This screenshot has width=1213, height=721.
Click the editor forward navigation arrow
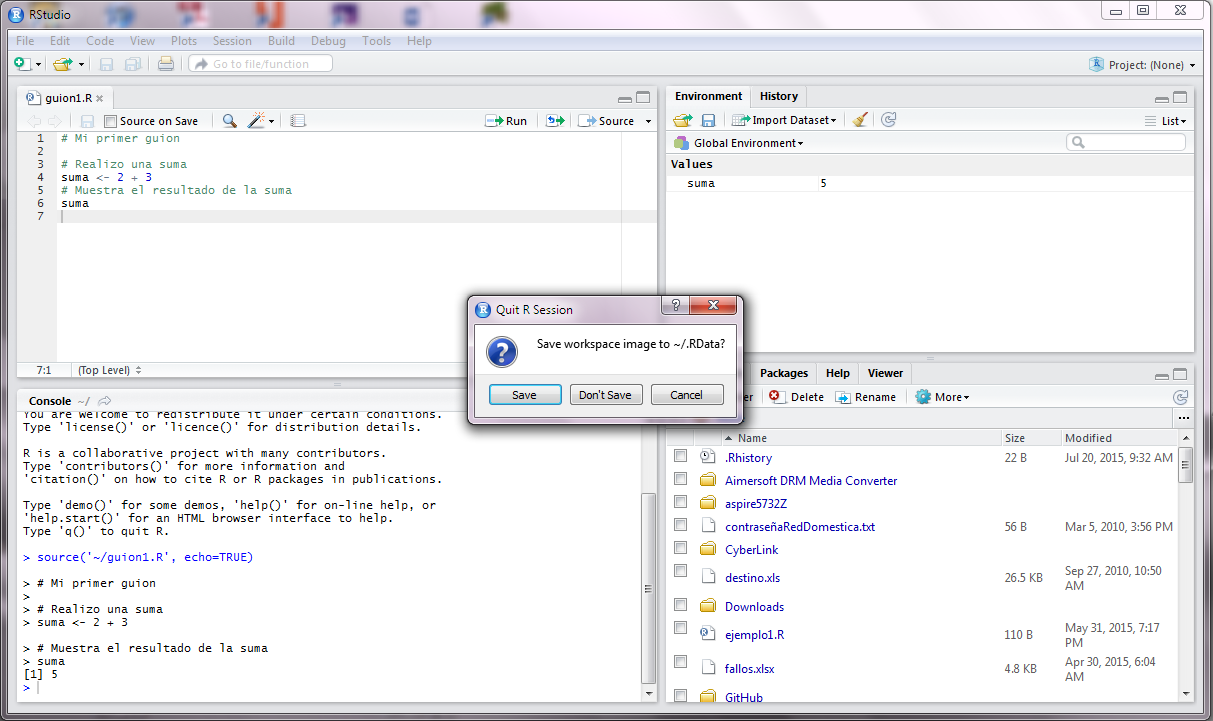[x=56, y=121]
